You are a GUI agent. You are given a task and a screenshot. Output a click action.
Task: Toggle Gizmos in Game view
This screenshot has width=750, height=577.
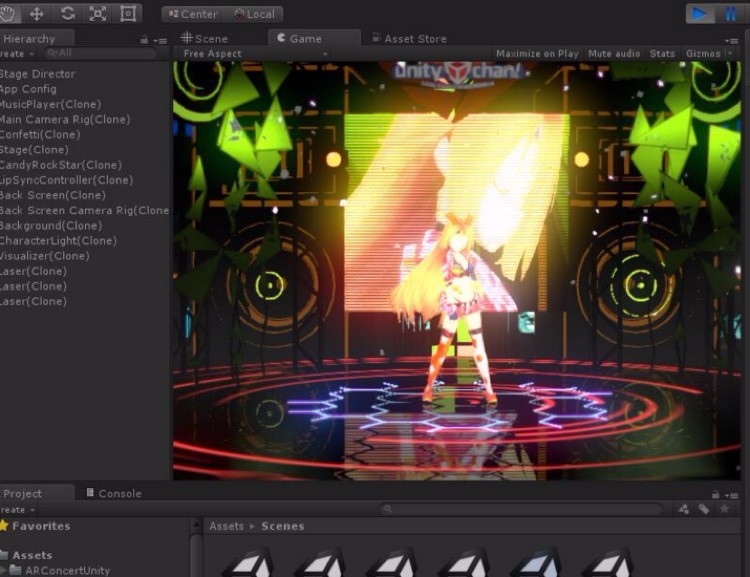(x=703, y=54)
